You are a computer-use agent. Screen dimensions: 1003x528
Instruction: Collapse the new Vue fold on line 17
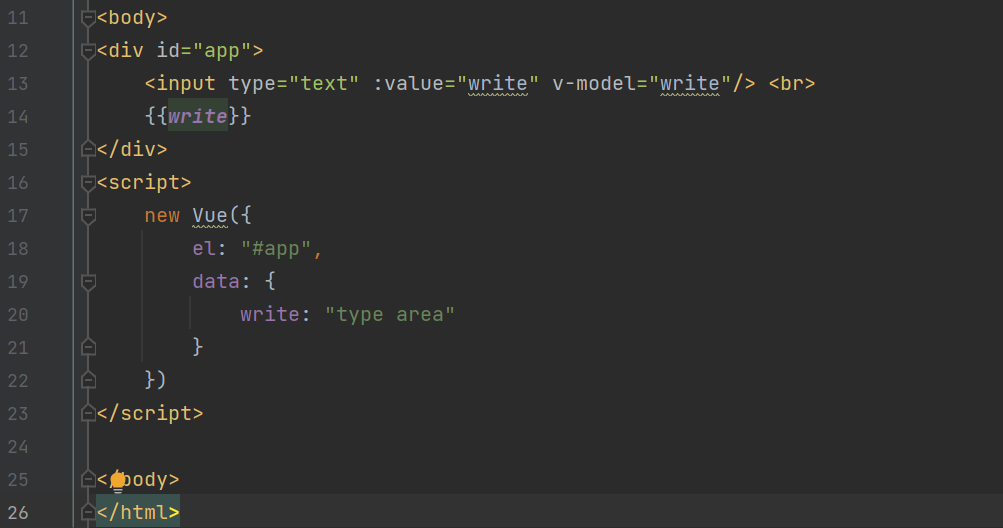pyautogui.click(x=89, y=216)
